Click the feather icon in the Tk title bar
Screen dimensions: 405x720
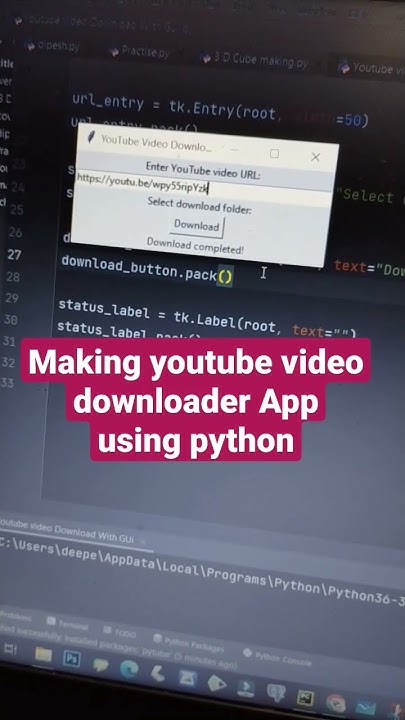(x=91, y=137)
